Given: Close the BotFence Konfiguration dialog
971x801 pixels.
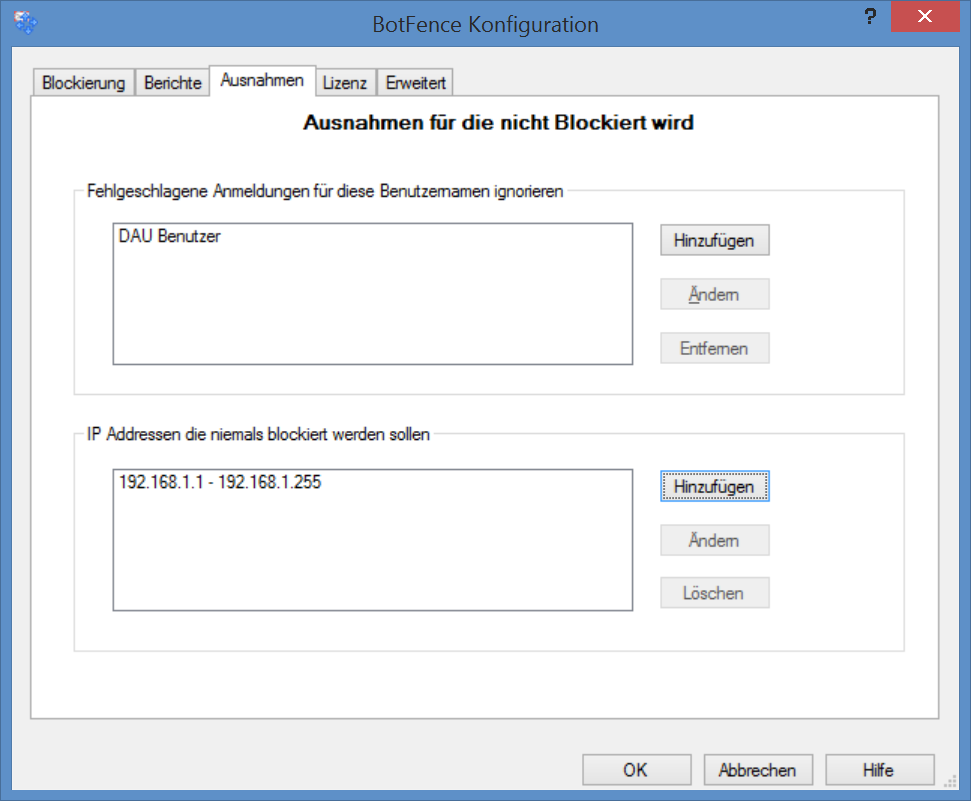Looking at the screenshot, I should tap(925, 16).
